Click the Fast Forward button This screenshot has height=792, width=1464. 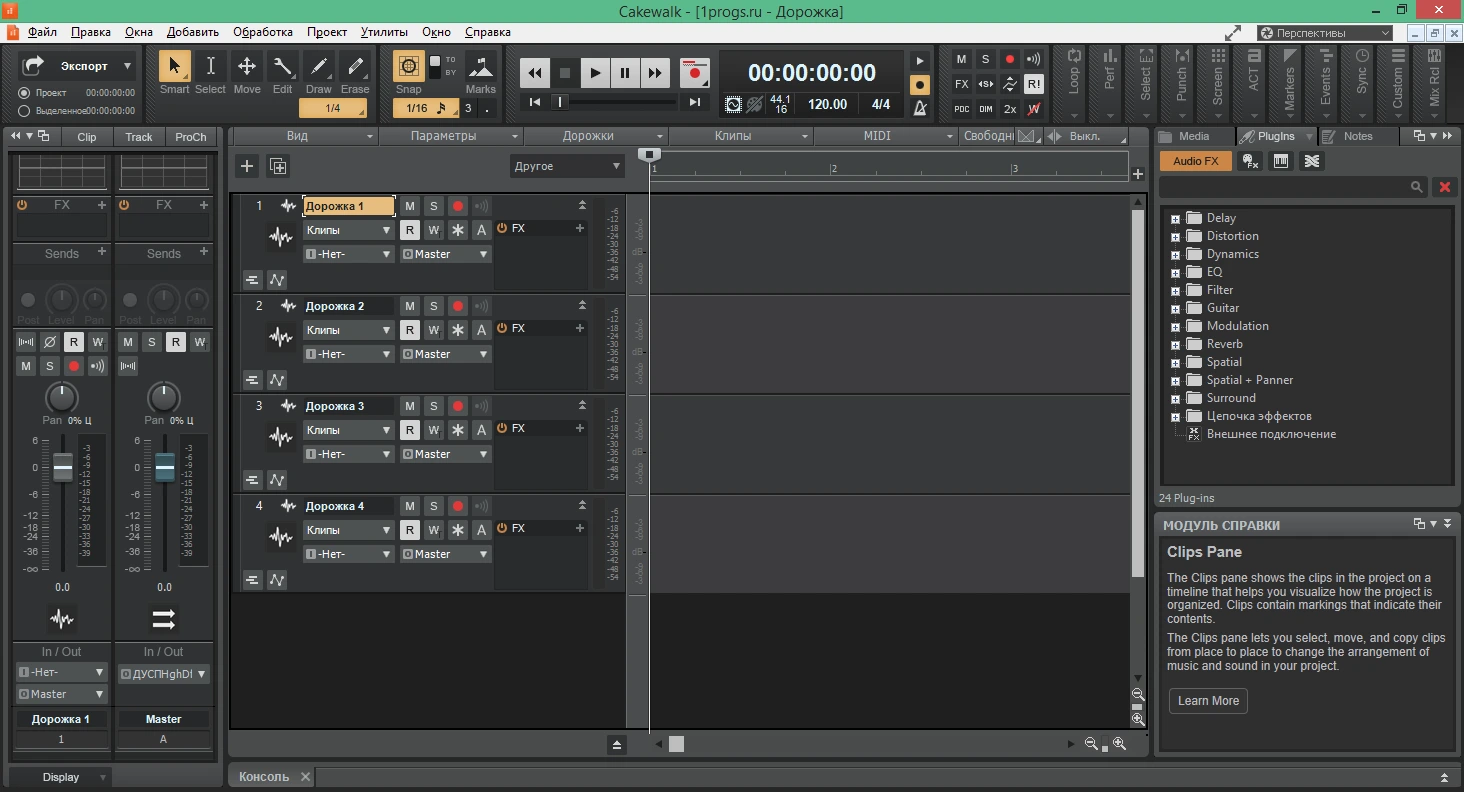pyautogui.click(x=655, y=73)
